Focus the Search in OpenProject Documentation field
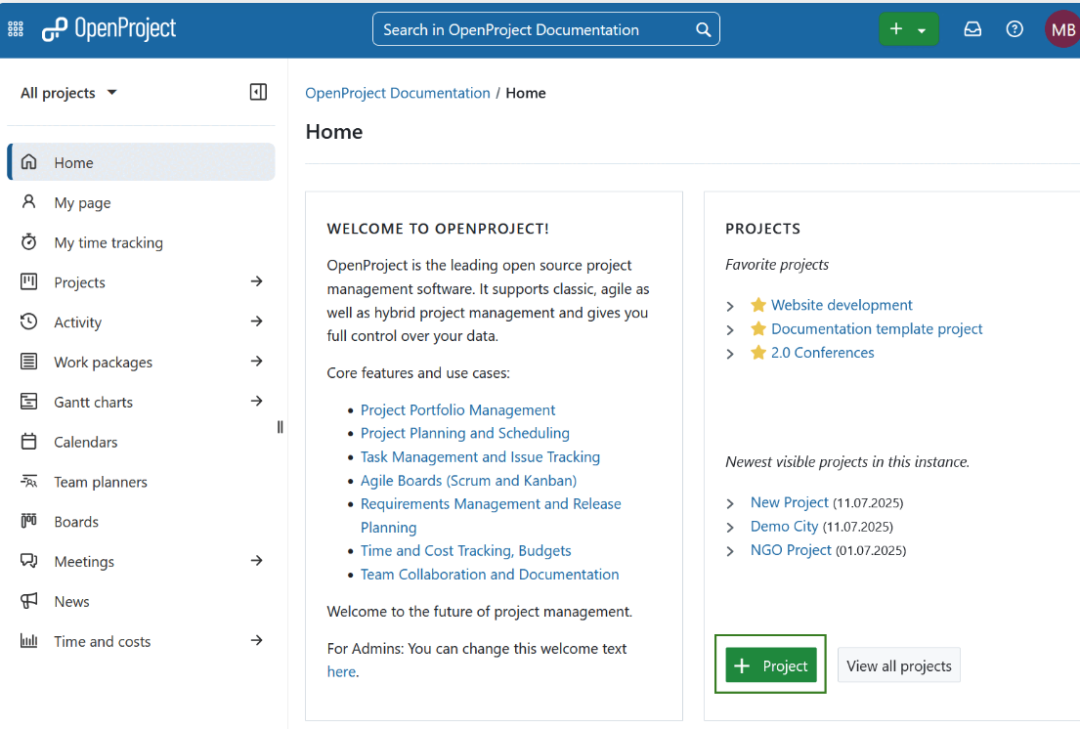Viewport: 1080px width, 729px height. tap(546, 30)
